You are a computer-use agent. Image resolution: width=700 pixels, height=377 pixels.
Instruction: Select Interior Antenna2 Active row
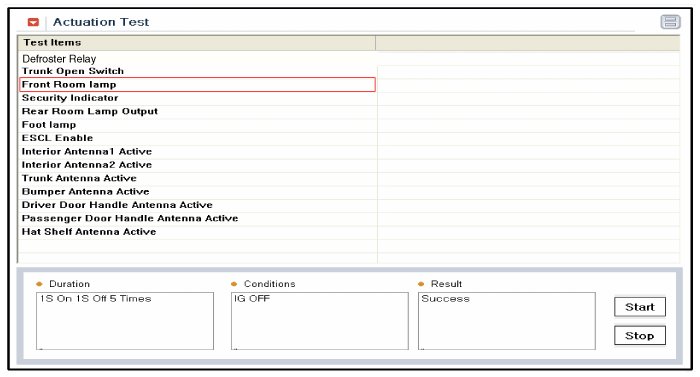coord(197,165)
